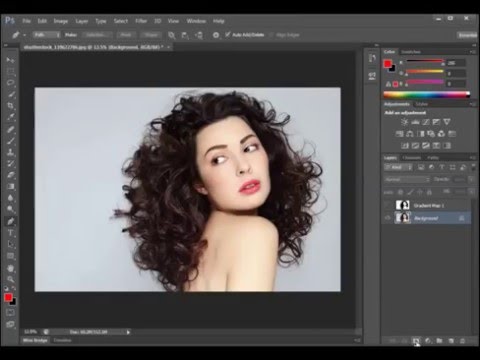Open the Path mode dropdown
Viewport: 480px width, 360px height.
tap(46, 35)
